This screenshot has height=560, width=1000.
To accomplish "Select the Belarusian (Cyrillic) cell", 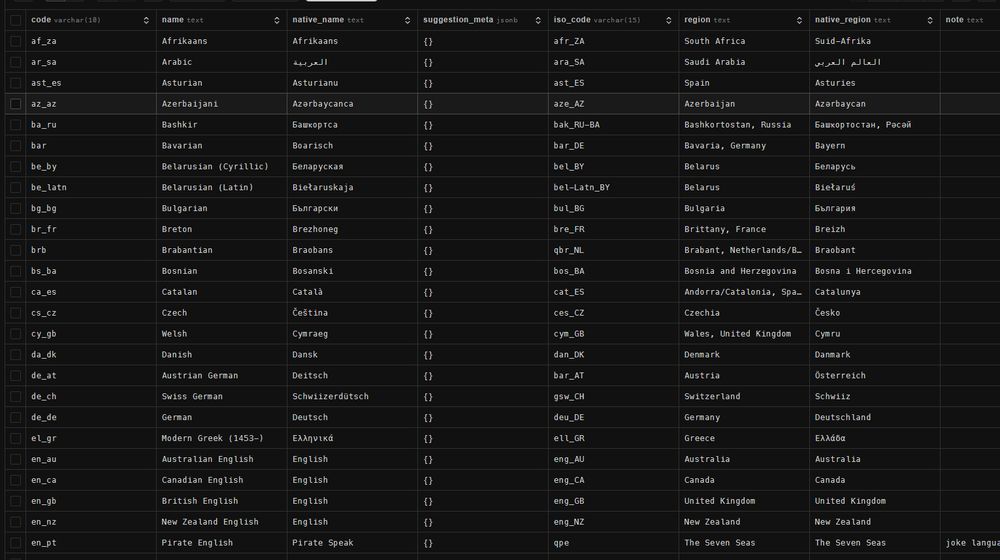I will point(221,166).
